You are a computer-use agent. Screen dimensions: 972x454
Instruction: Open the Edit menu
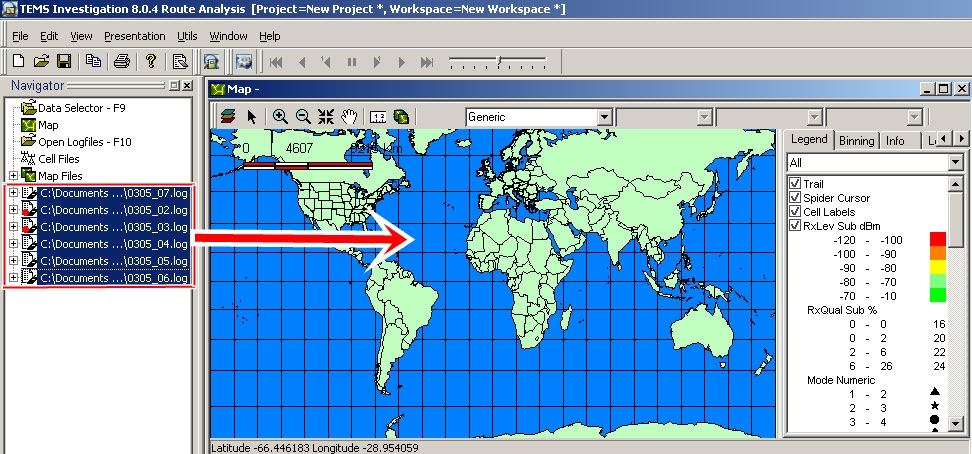pyautogui.click(x=49, y=36)
